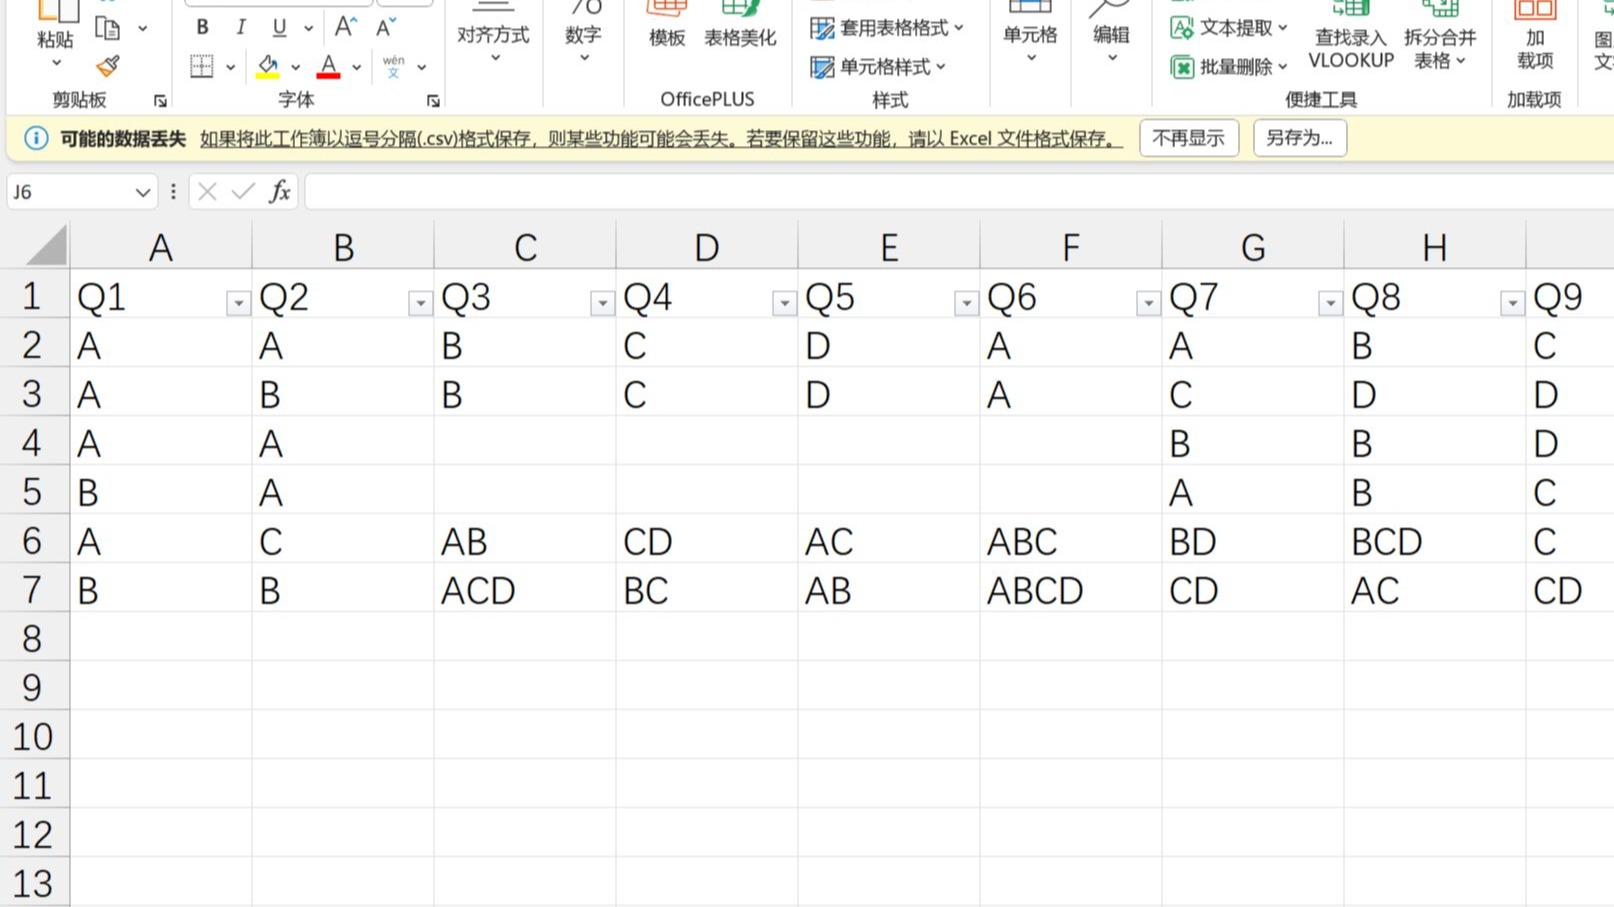
Task: Open clipboard group dialog launcher
Action: click(160, 101)
